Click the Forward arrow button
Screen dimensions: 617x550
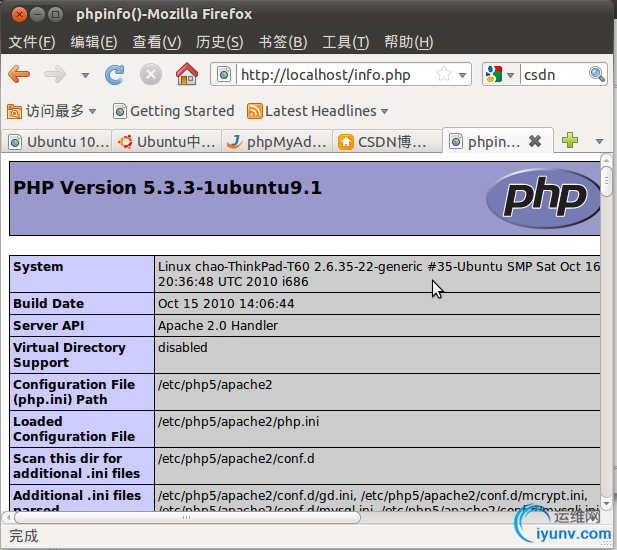pos(55,74)
